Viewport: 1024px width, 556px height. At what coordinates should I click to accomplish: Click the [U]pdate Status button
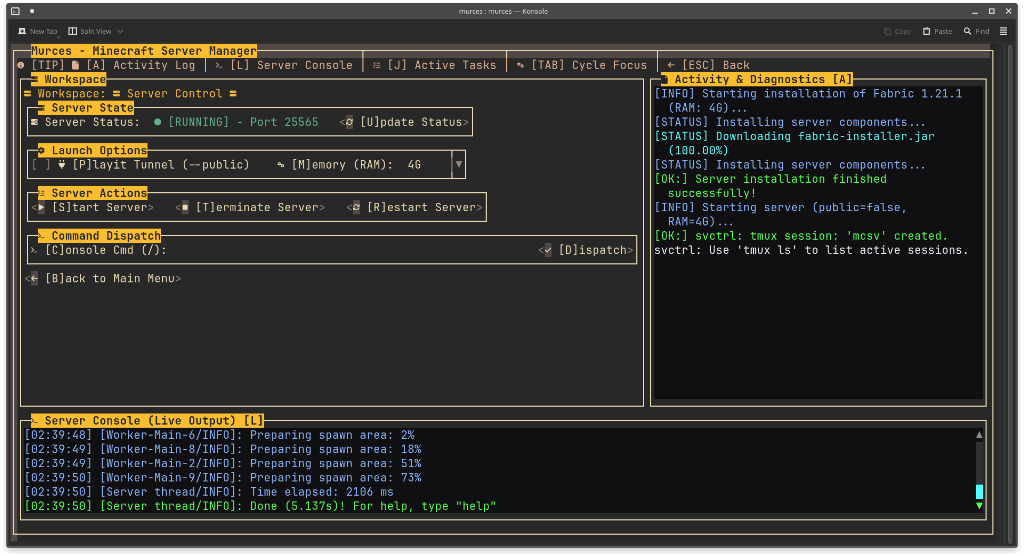404,122
